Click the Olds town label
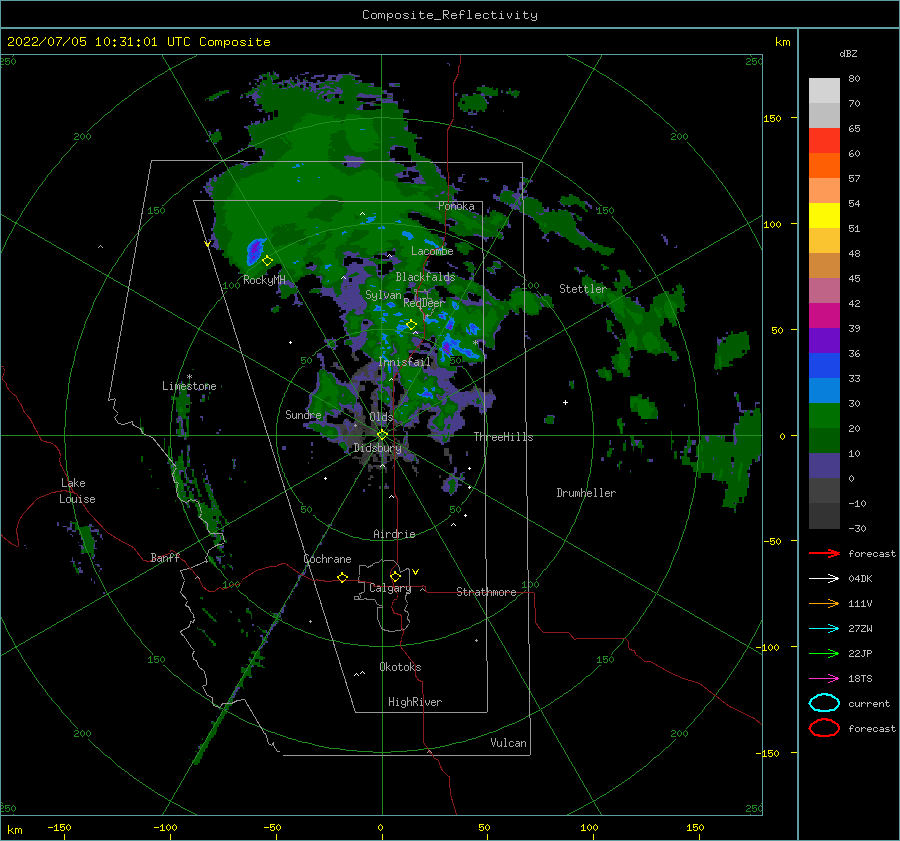 [381, 417]
